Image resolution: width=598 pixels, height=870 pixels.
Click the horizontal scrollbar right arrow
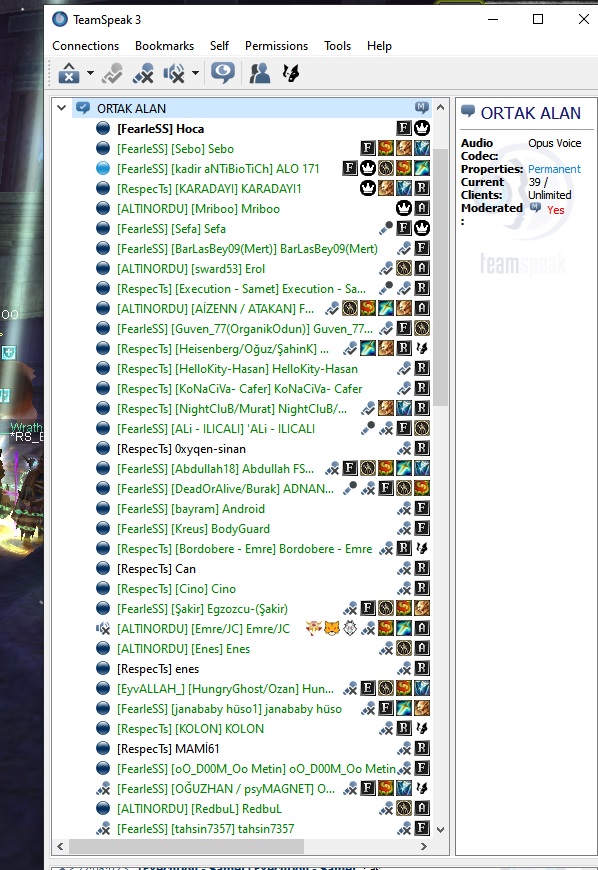424,846
